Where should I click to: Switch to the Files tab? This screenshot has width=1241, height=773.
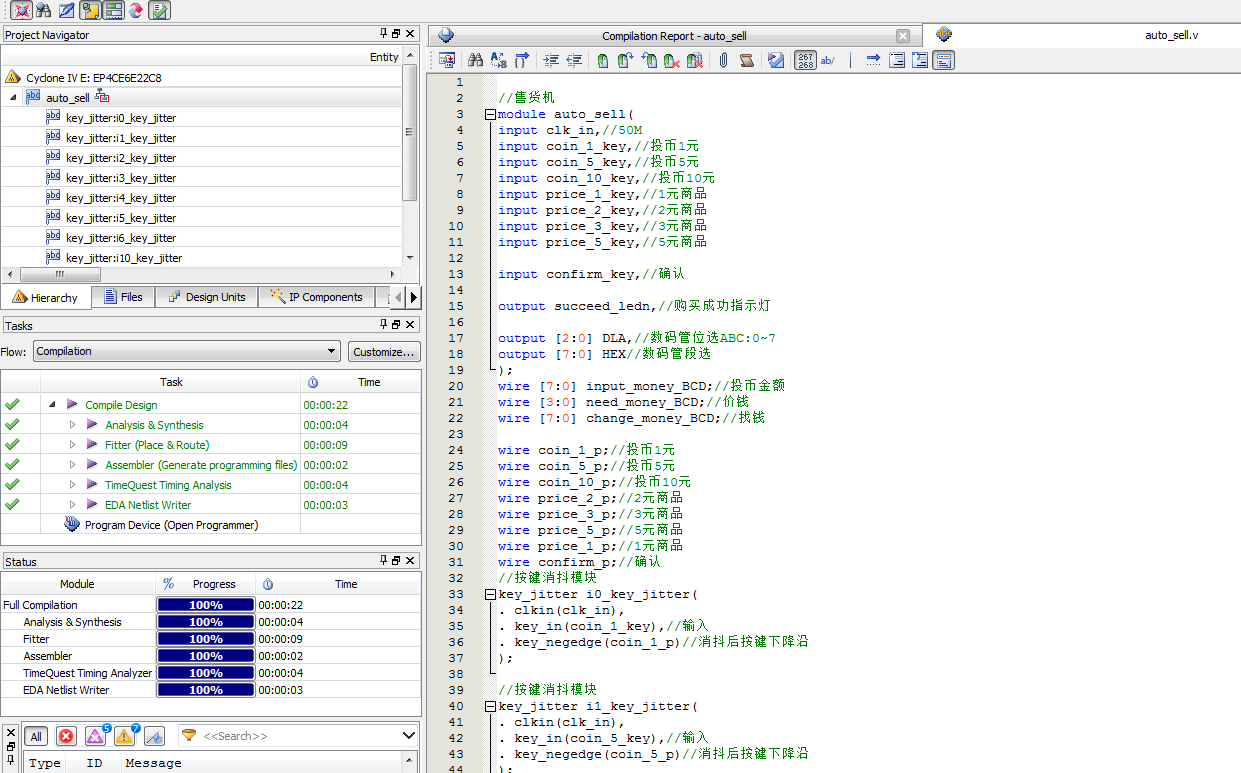point(123,297)
